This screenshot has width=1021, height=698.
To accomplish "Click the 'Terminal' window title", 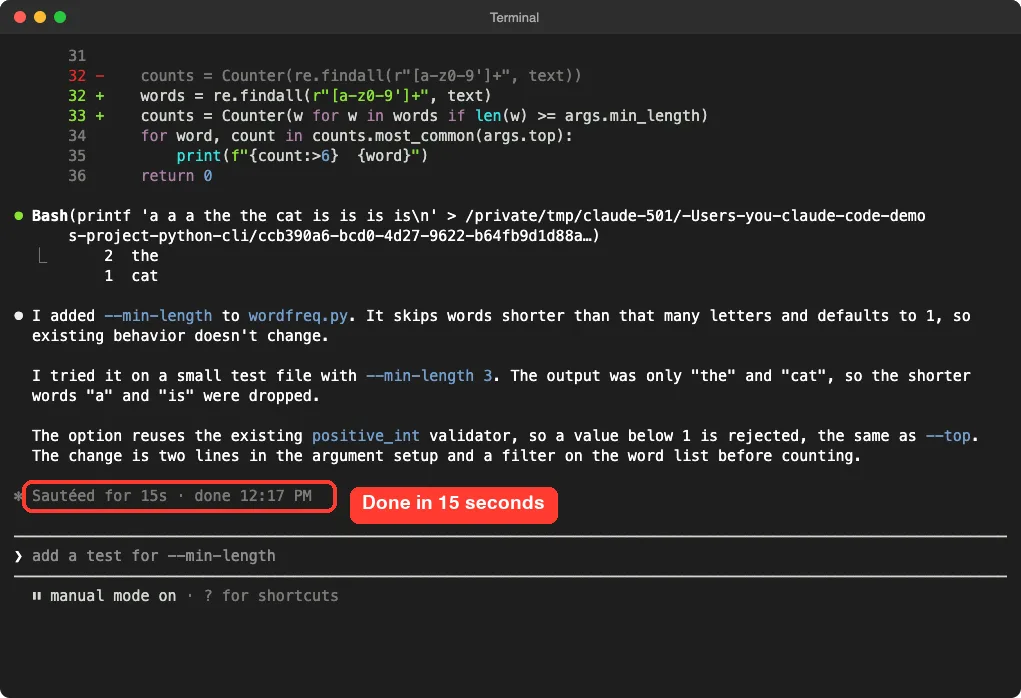I will click(514, 18).
